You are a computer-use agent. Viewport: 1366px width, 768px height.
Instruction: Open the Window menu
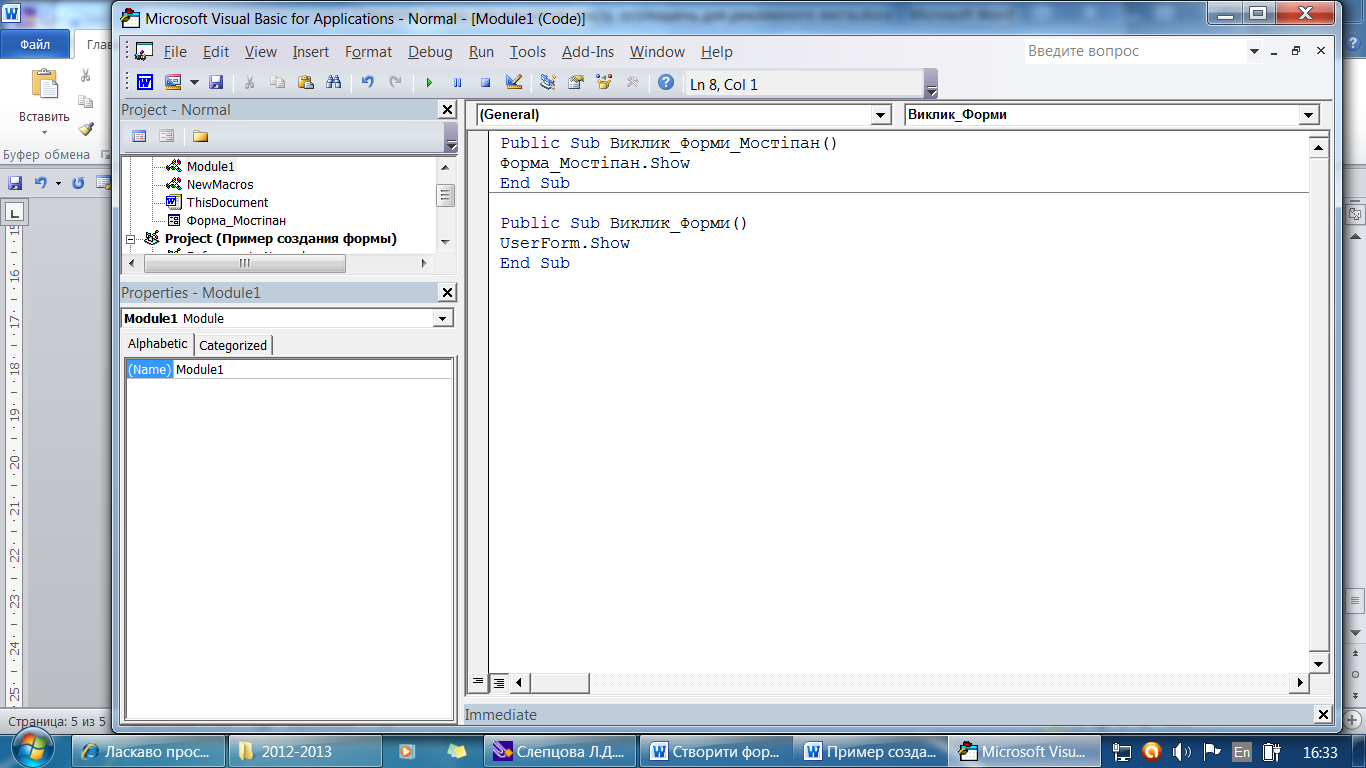[x=657, y=52]
